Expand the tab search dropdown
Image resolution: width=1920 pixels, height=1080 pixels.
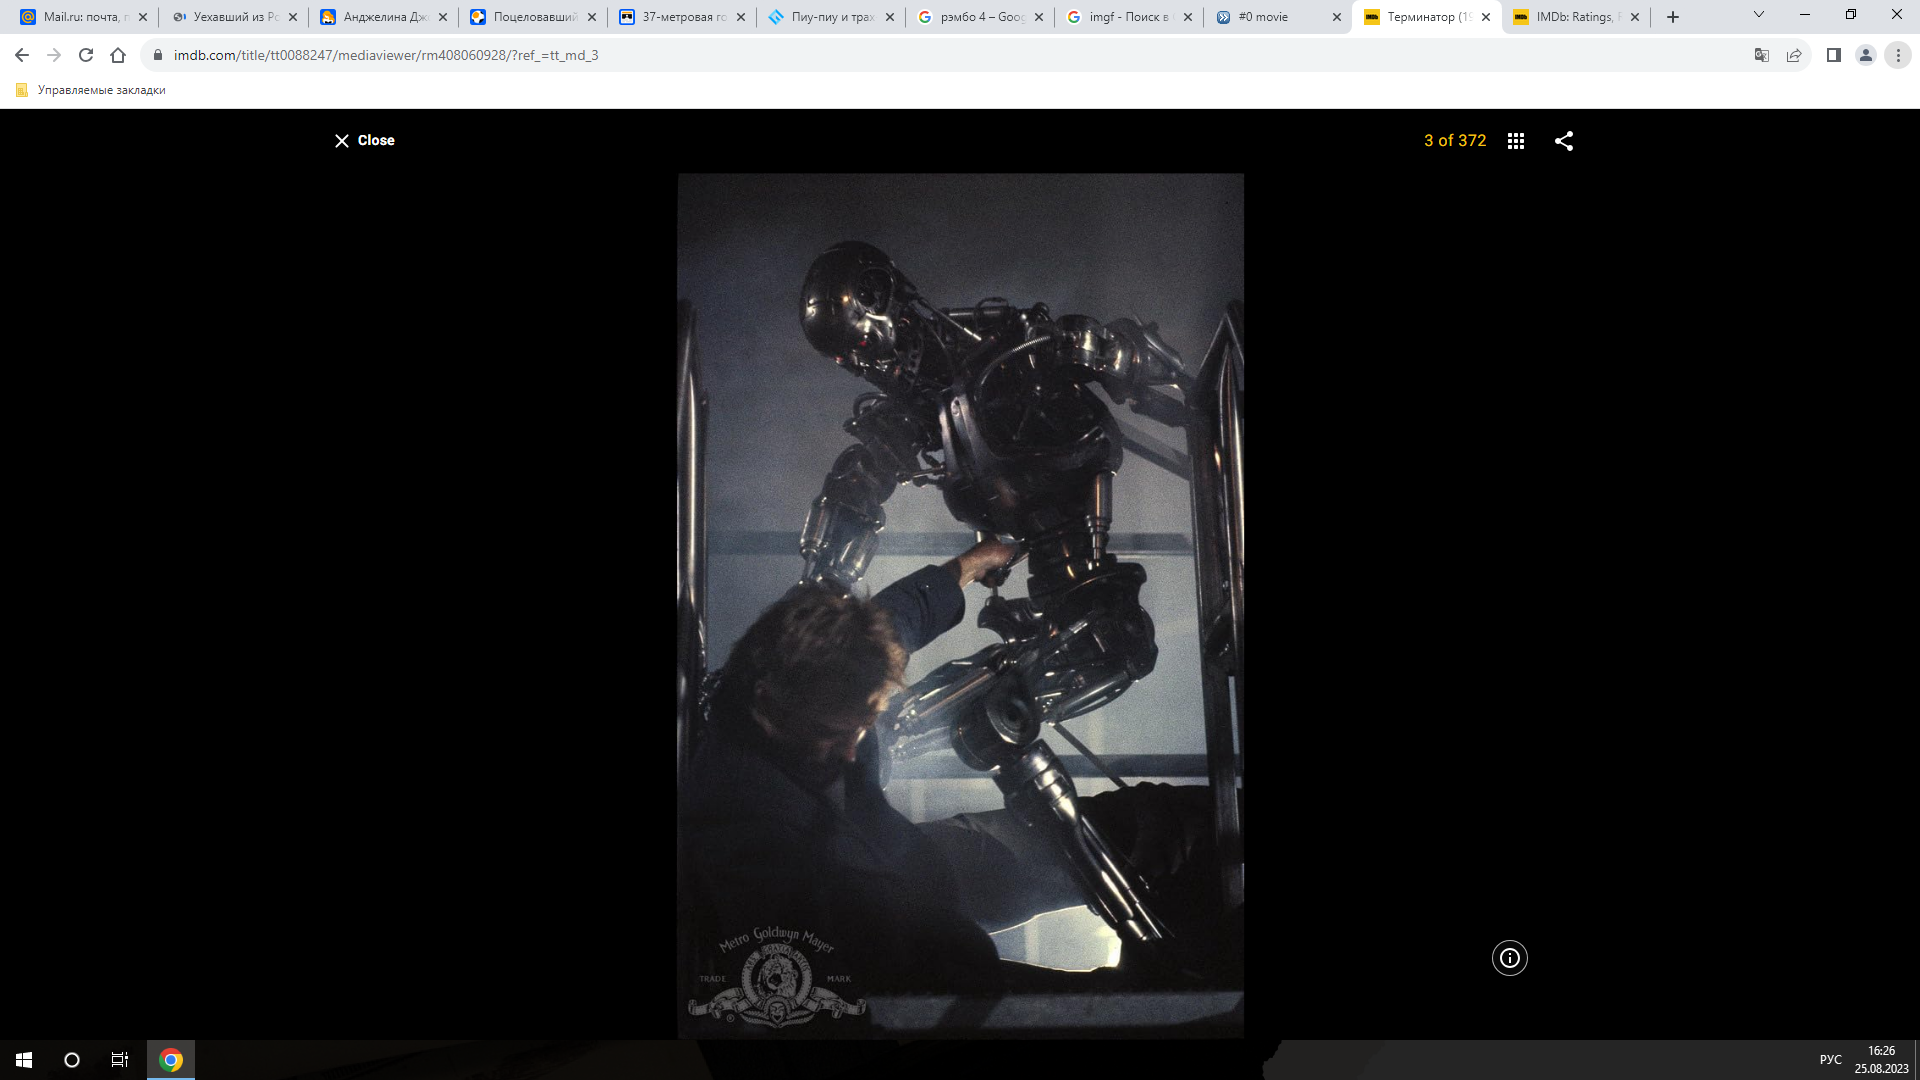coord(1759,15)
